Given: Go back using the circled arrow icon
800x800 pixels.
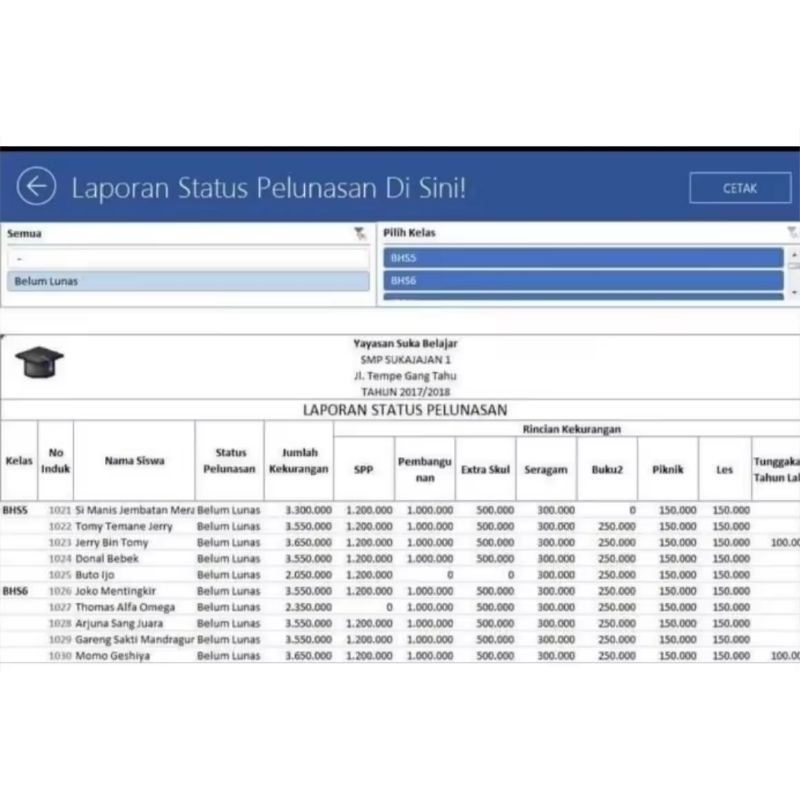Looking at the screenshot, I should pos(36,186).
